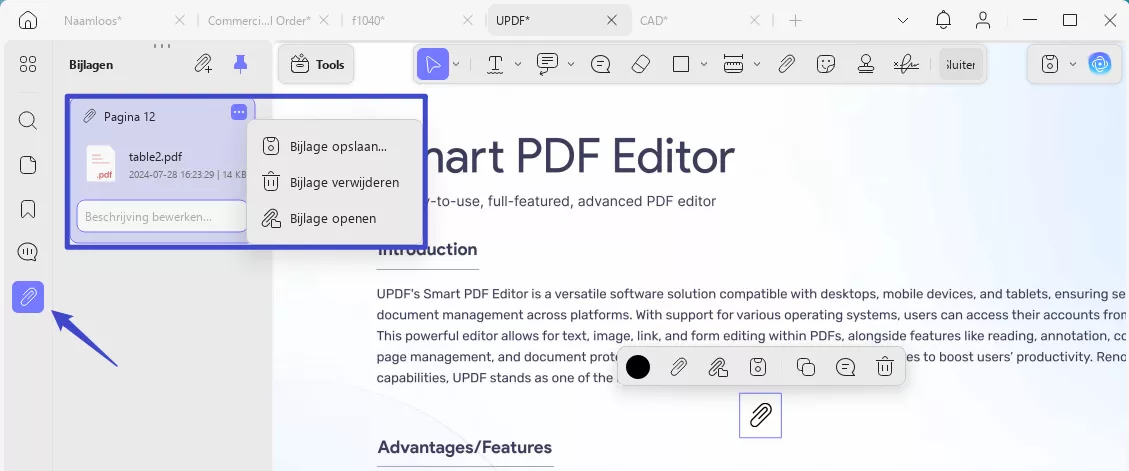1129x471 pixels.
Task: Select the paperclip attachment annotation on page
Action: coord(760,416)
